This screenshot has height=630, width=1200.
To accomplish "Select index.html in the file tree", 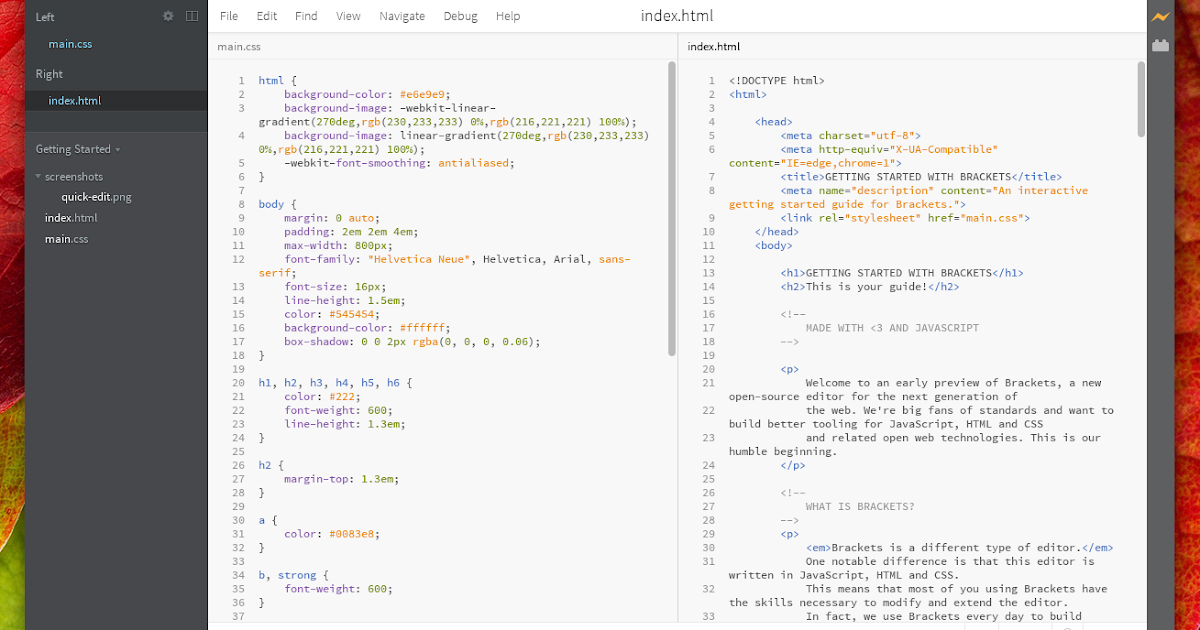I will (71, 217).
